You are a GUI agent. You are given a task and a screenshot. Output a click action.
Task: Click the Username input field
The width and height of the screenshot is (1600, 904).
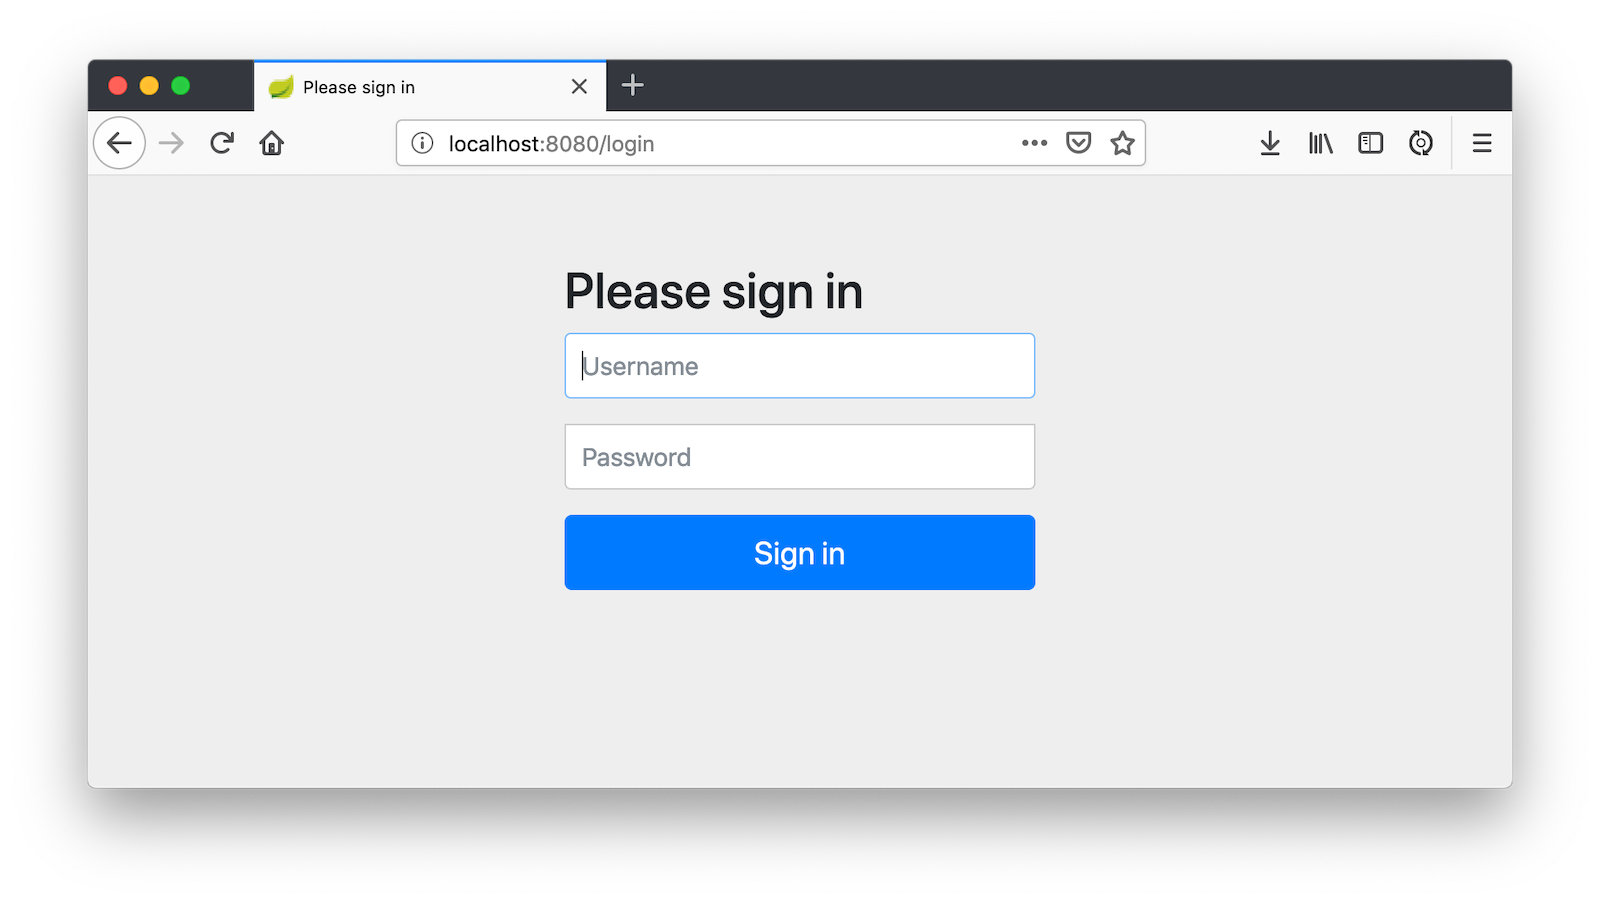click(x=799, y=366)
